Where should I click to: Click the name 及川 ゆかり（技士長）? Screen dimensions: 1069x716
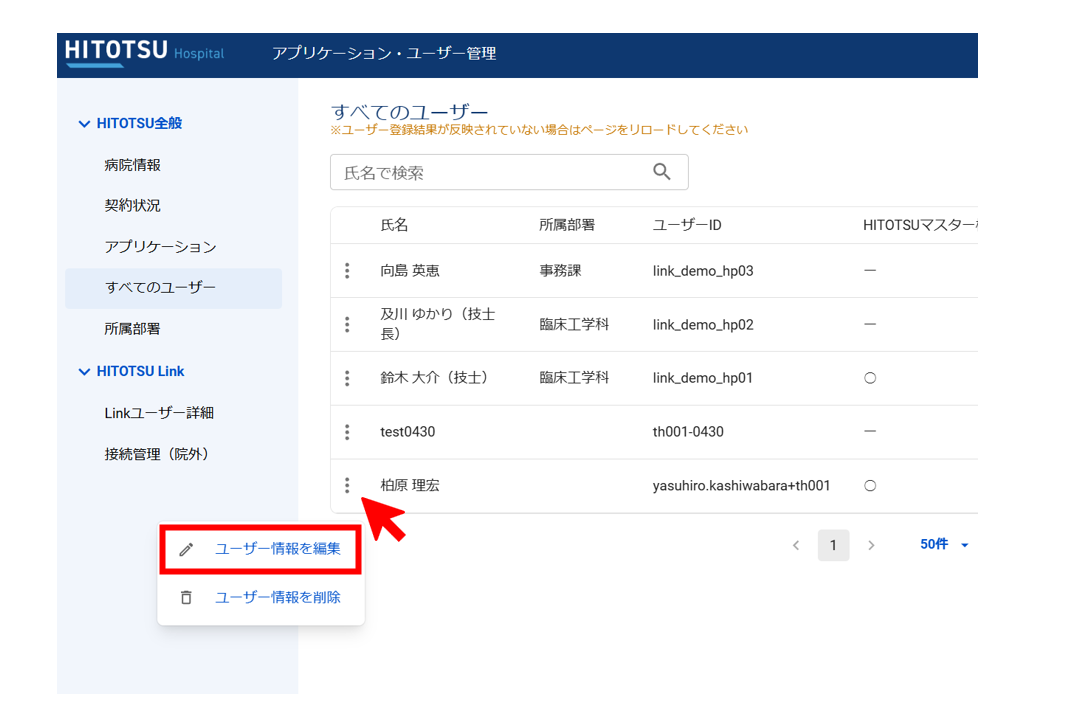click(438, 324)
